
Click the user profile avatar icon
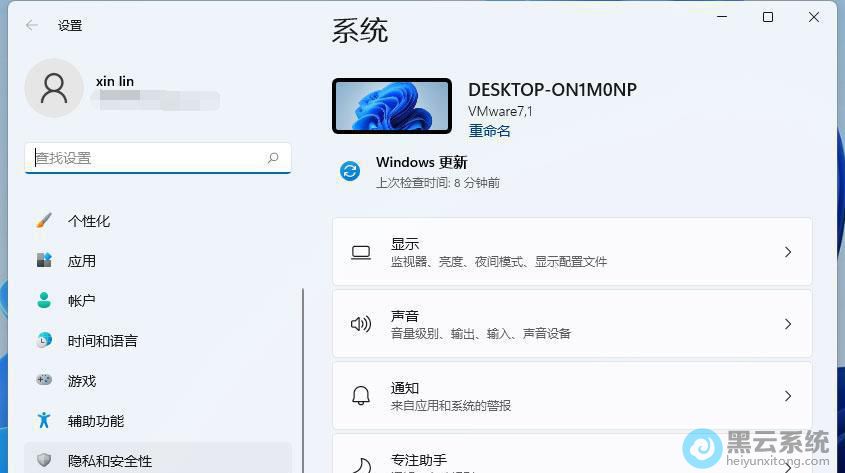tap(54, 88)
